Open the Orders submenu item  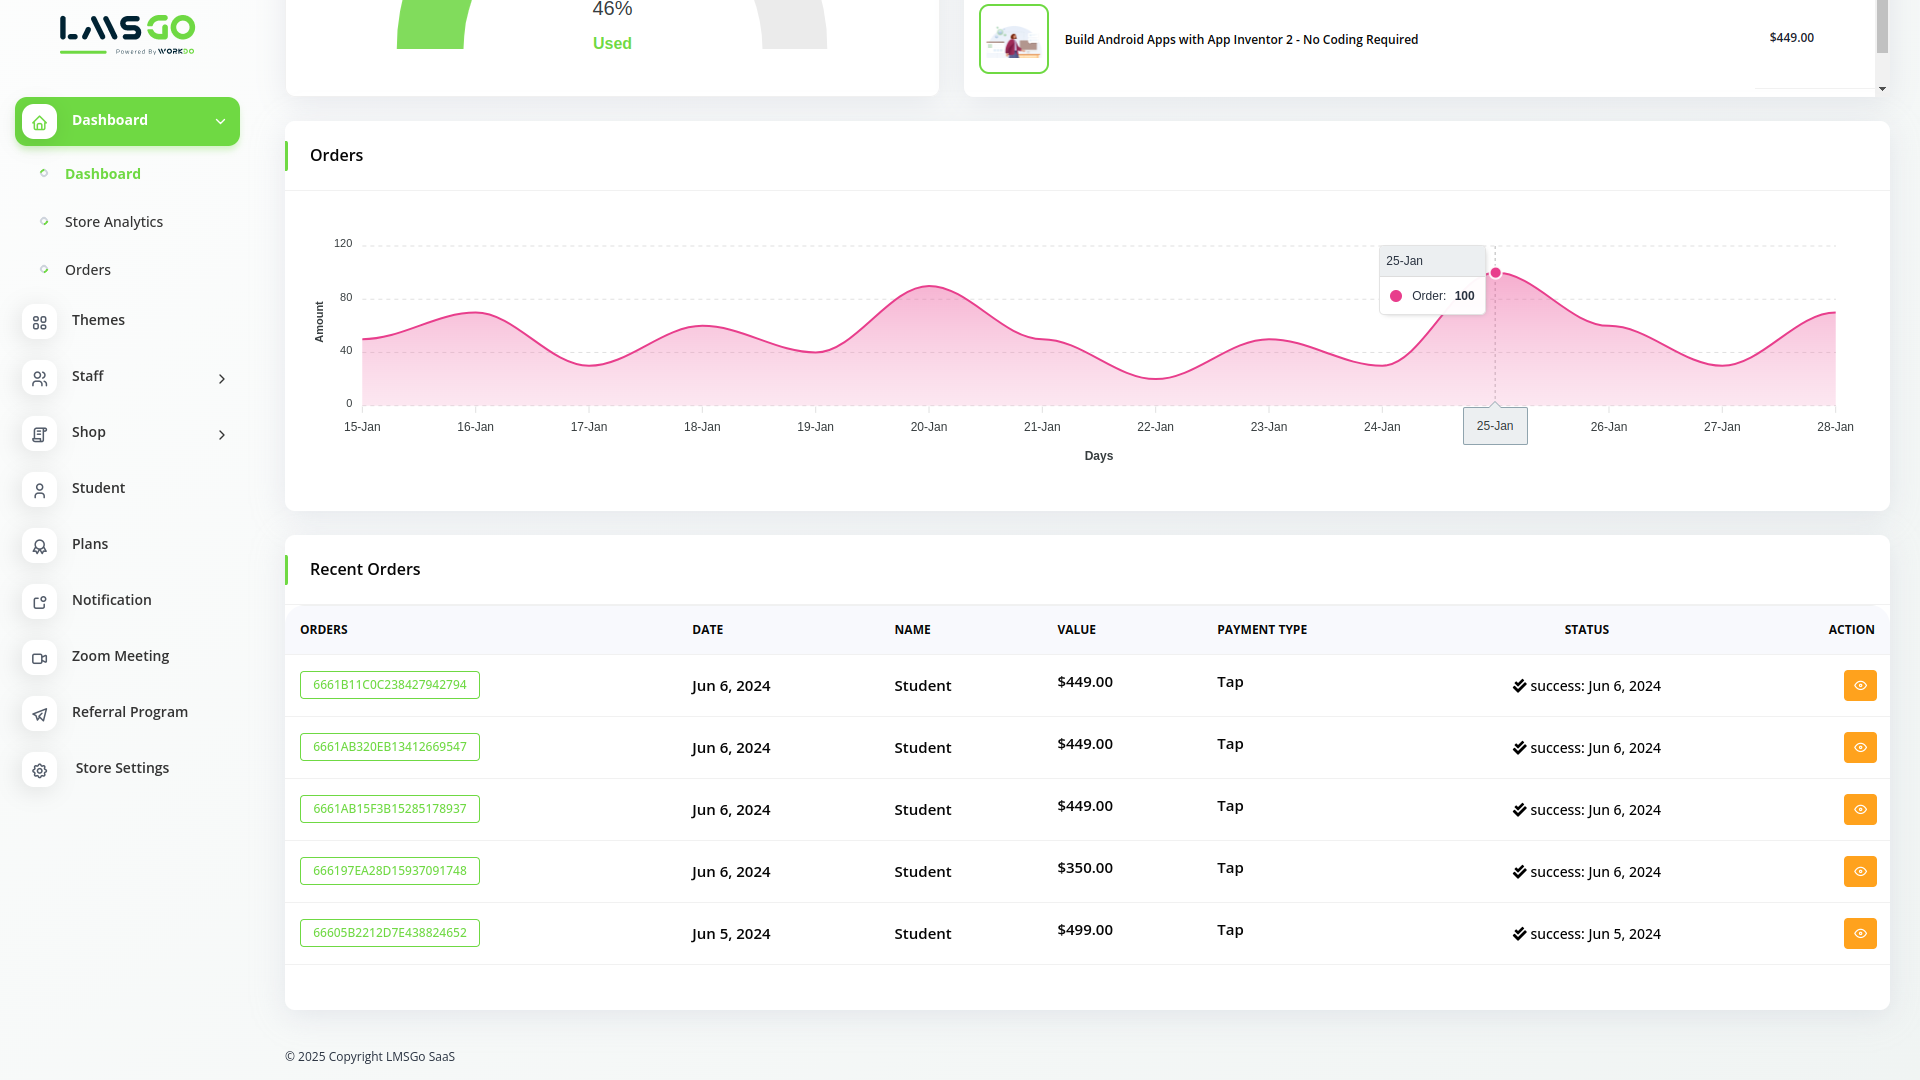88,270
